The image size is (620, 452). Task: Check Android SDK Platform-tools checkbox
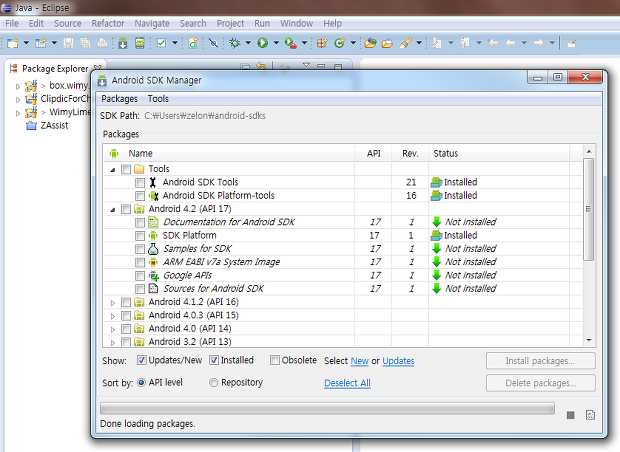140,196
